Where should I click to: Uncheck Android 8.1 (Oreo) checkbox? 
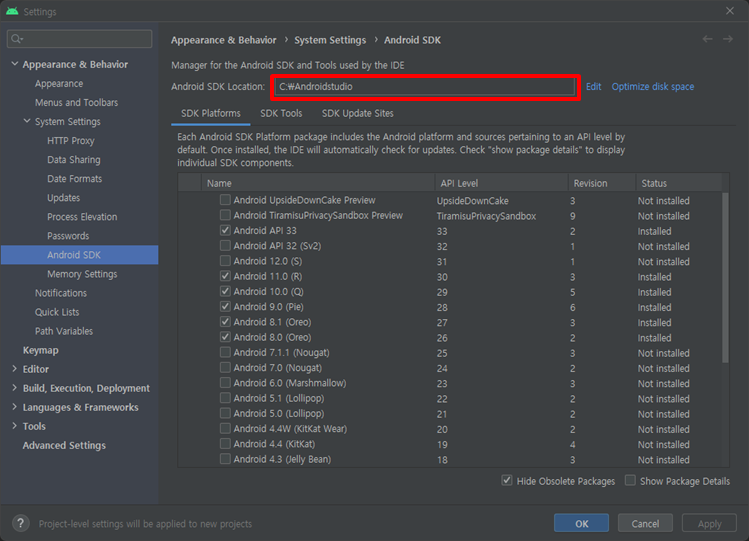pyautogui.click(x=225, y=322)
